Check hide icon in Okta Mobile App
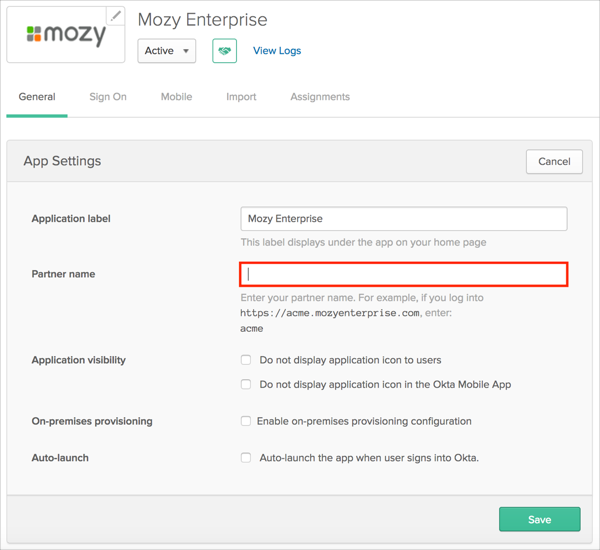The width and height of the screenshot is (600, 550). pyautogui.click(x=246, y=384)
